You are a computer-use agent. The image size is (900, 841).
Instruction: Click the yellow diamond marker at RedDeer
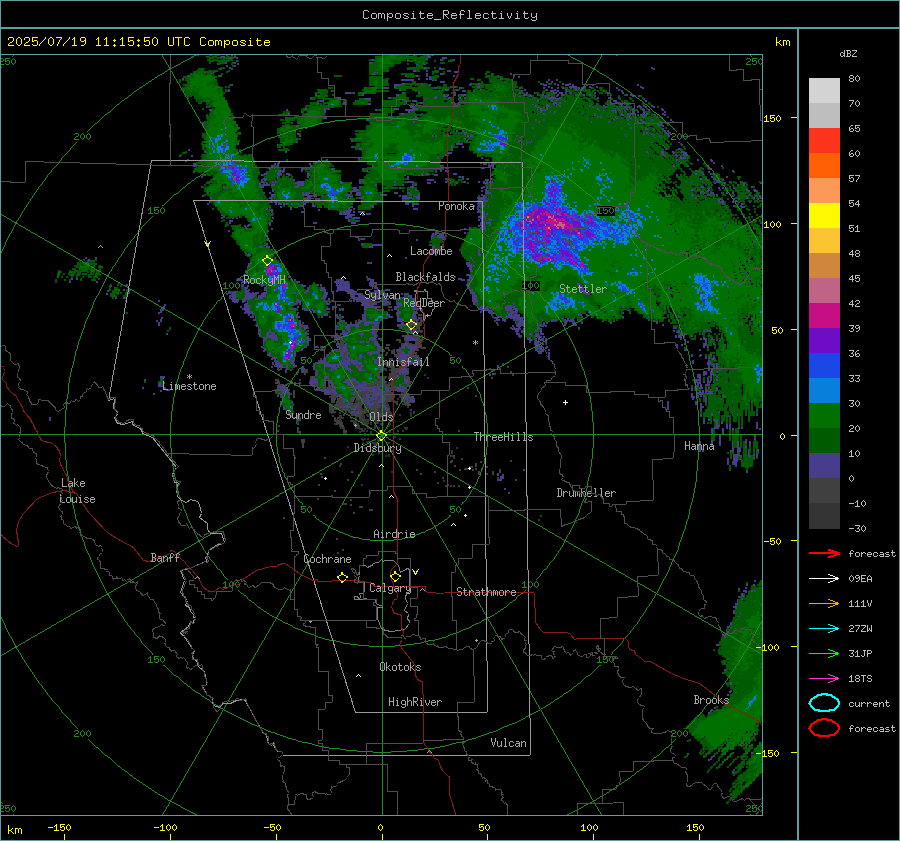pyautogui.click(x=412, y=324)
